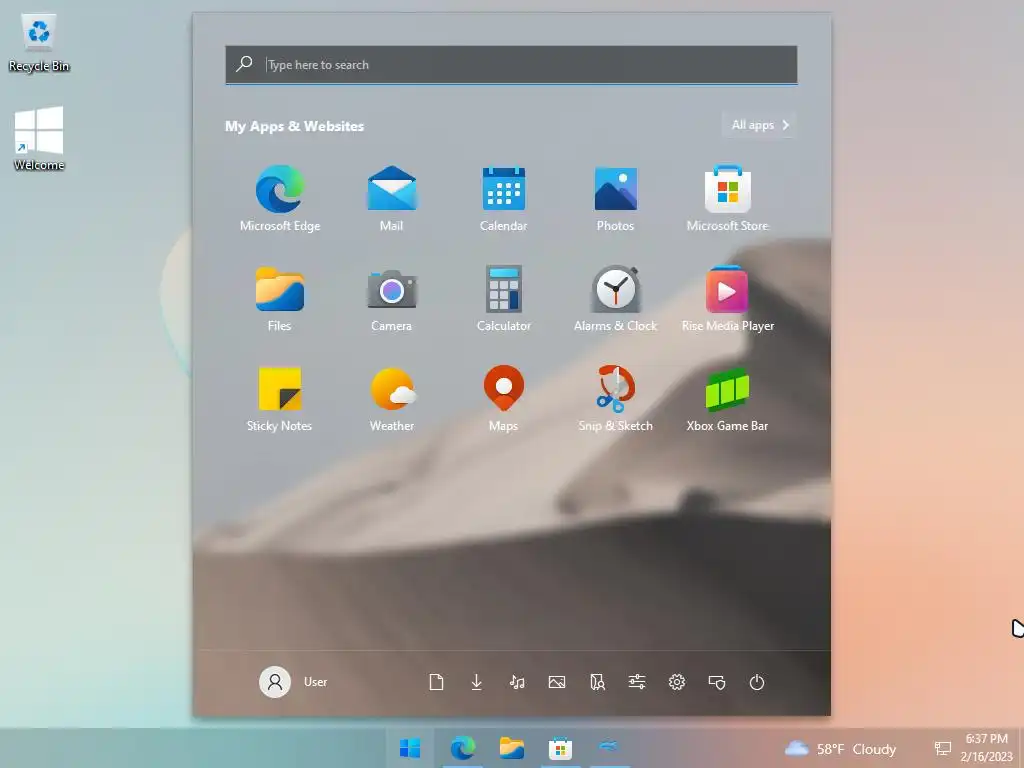Open Microsoft Store from the taskbar
Viewport: 1024px width, 768px height.
click(x=560, y=748)
